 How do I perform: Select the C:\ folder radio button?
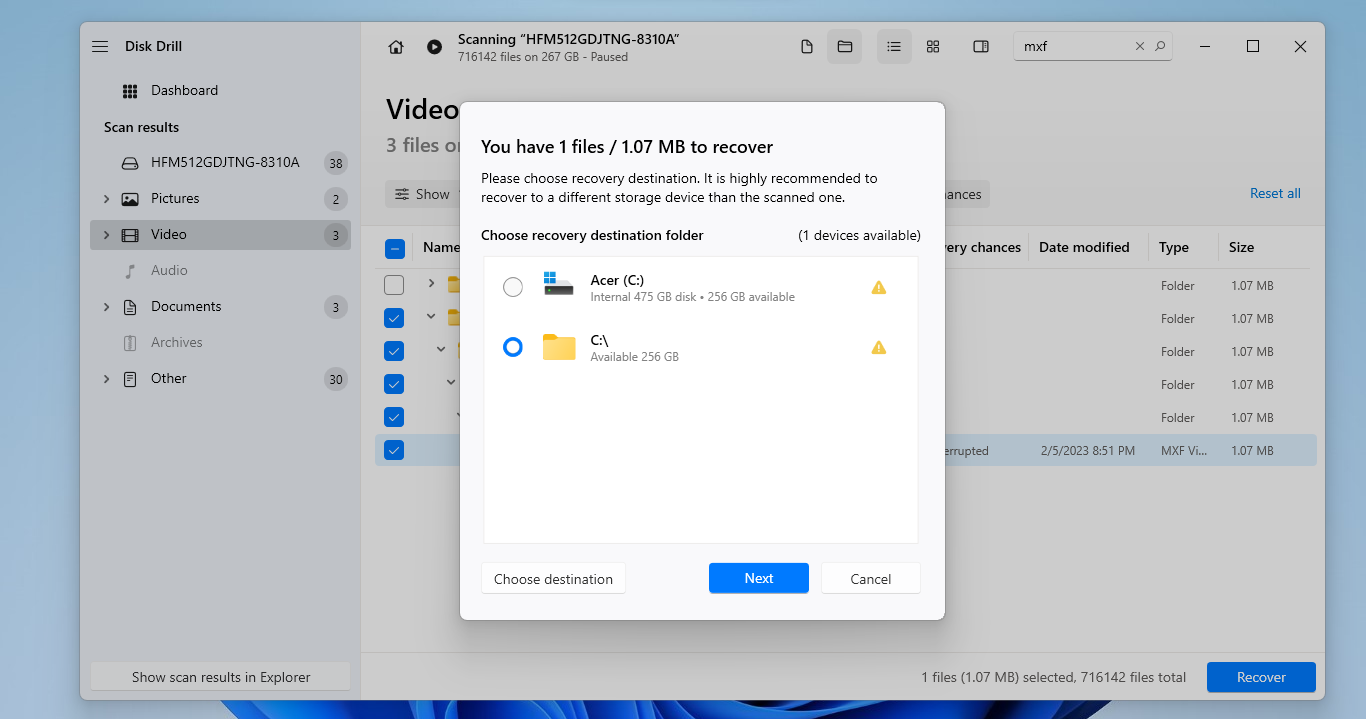(513, 348)
